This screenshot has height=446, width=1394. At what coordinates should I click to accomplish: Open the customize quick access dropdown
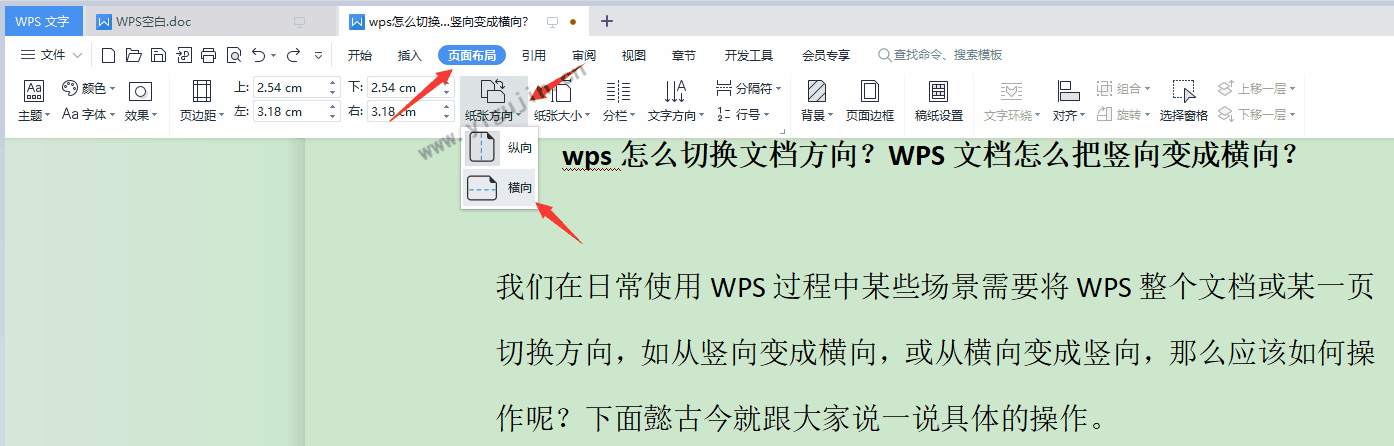click(x=319, y=55)
